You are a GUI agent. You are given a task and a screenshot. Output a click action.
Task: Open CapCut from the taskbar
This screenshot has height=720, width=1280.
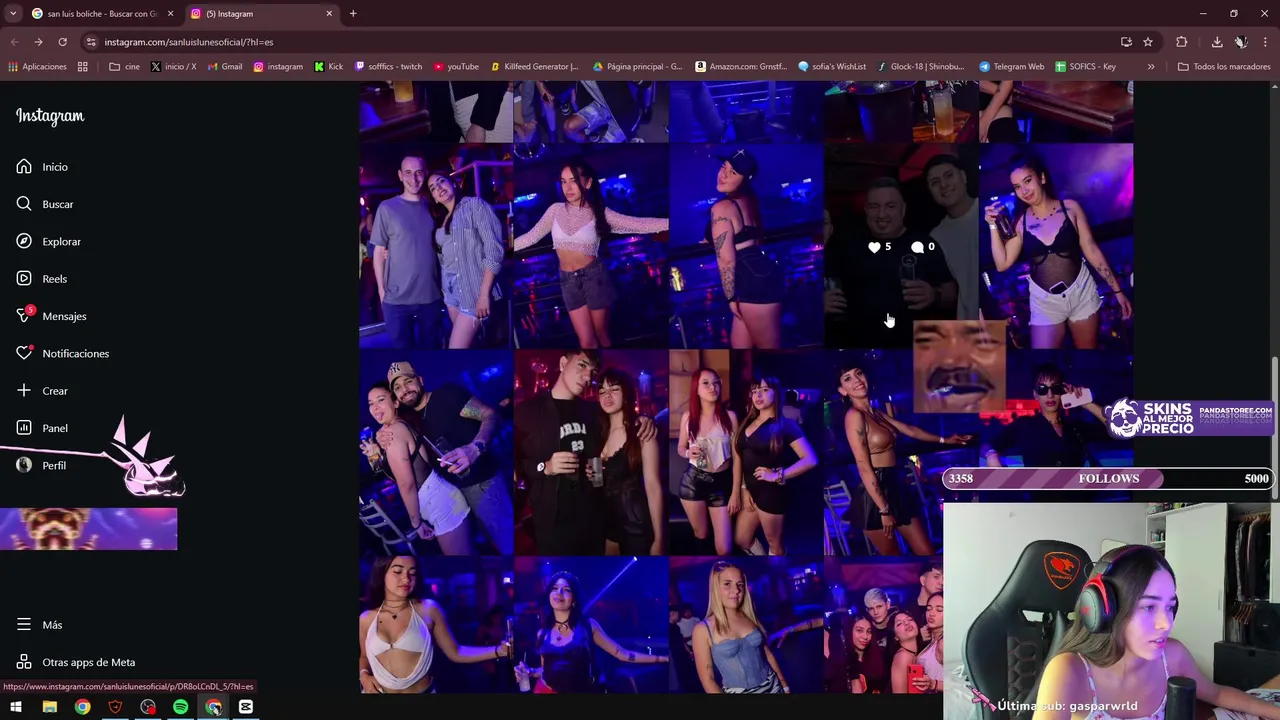(x=246, y=707)
